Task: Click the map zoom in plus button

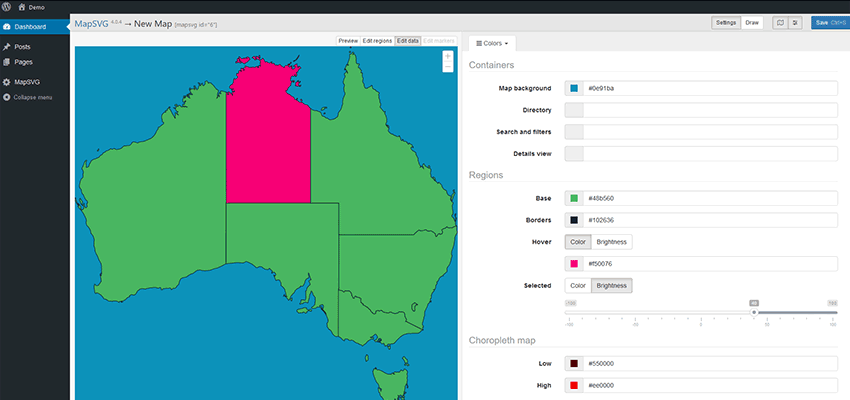Action: pos(447,57)
